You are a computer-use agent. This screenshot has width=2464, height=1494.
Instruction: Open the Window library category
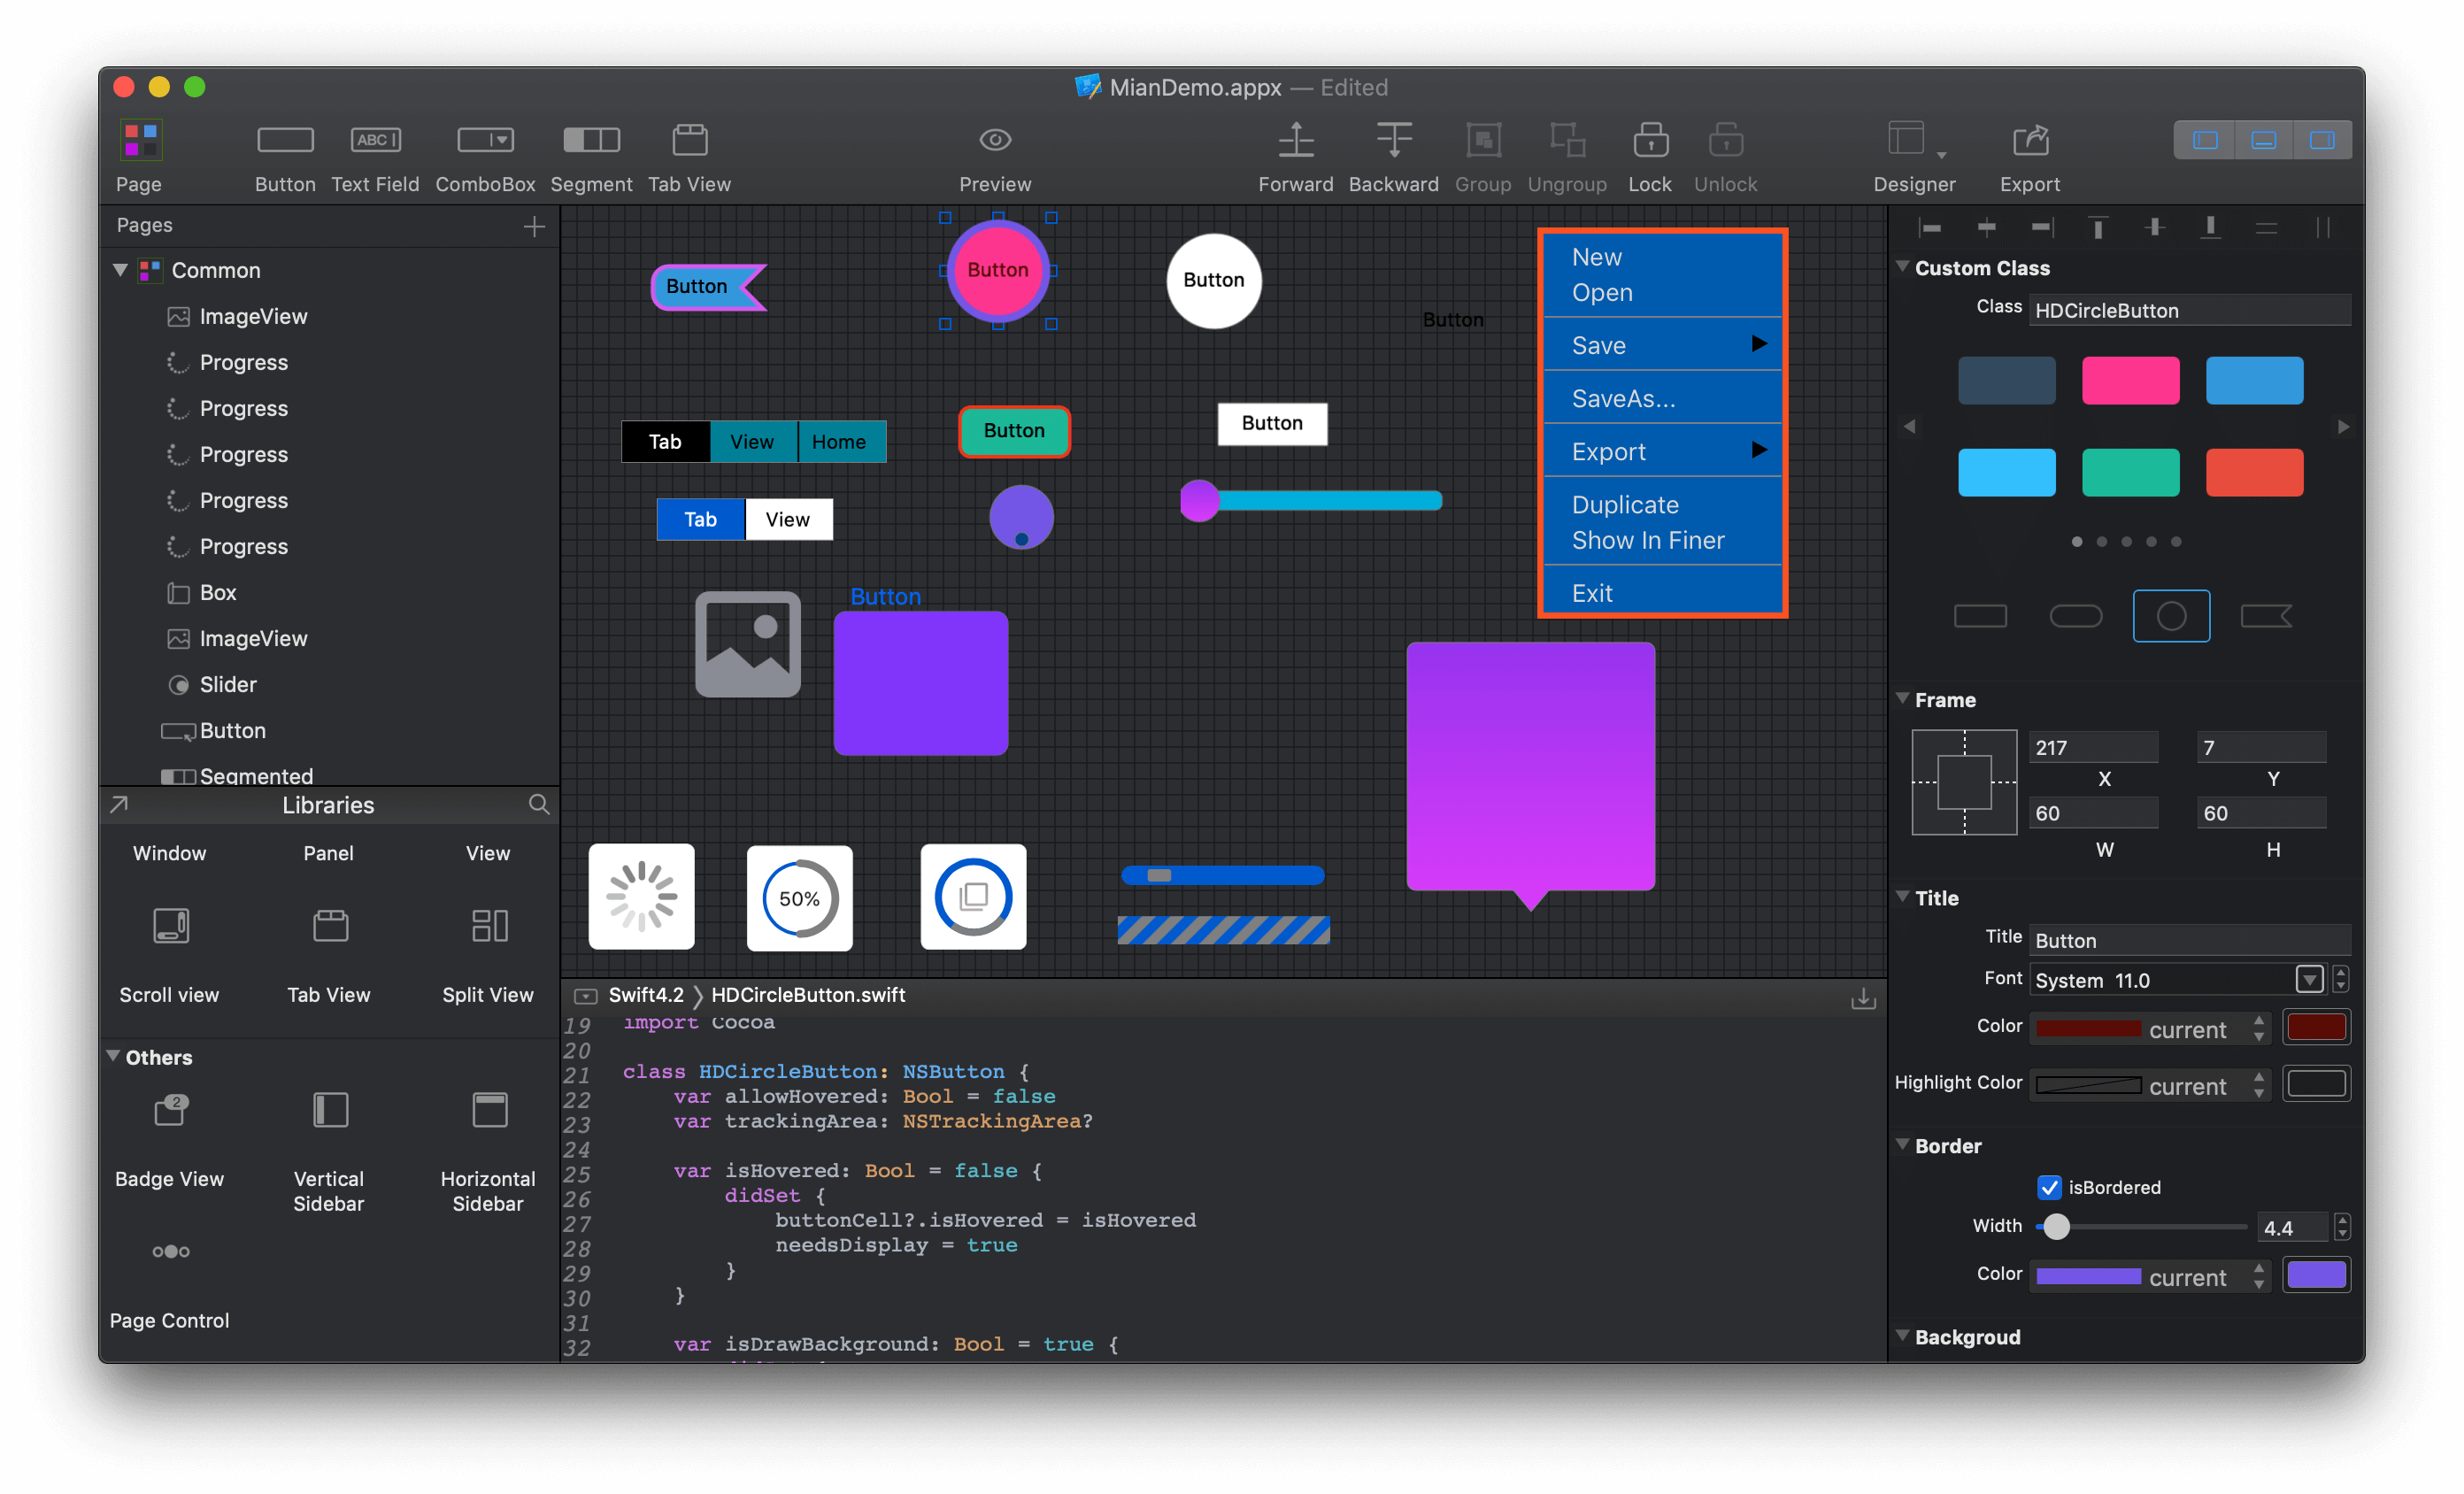coord(170,853)
